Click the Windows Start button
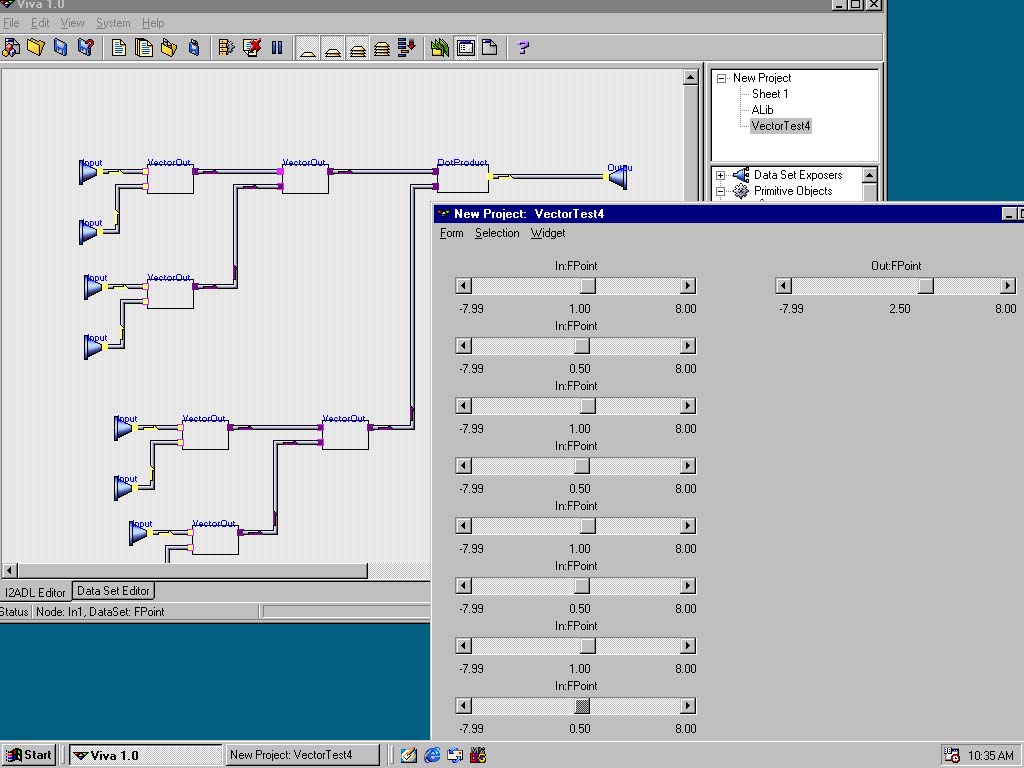1024x768 pixels. coord(28,755)
